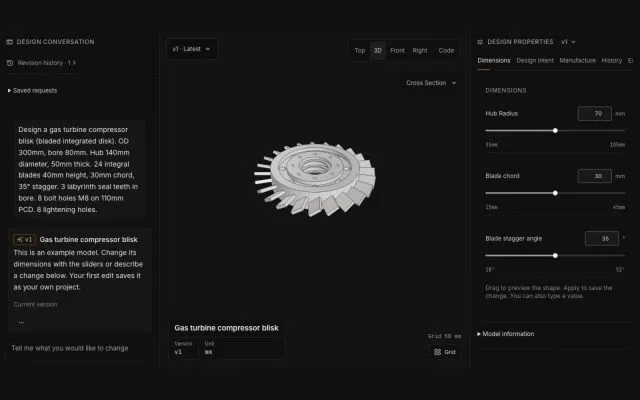Viewport: 640px width, 400px height.
Task: Toggle the Grid button
Action: click(445, 352)
